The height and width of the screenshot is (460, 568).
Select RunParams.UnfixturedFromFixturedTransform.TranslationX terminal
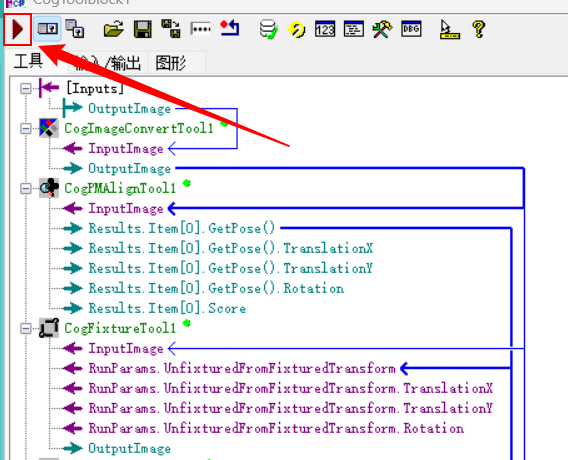(291, 389)
